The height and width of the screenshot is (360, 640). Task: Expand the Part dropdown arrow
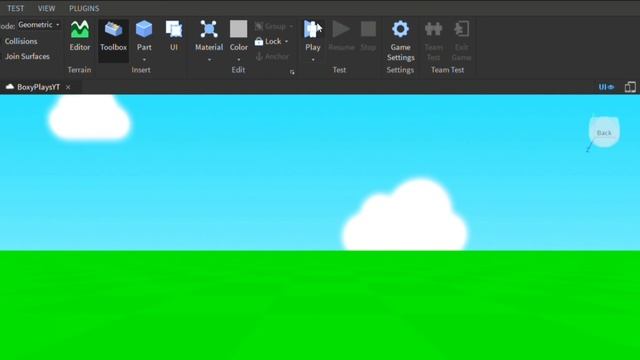pyautogui.click(x=144, y=60)
